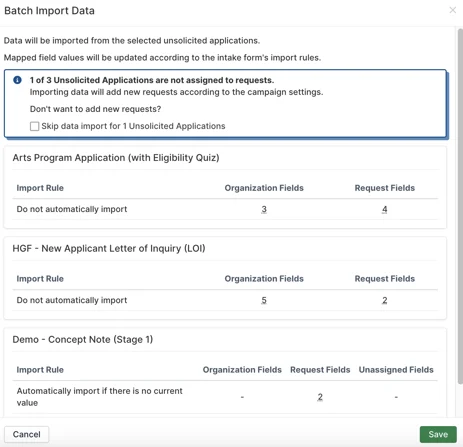Click 'Data will be imported from the selected' sentence
The image size is (463, 447).
pyautogui.click(x=132, y=41)
